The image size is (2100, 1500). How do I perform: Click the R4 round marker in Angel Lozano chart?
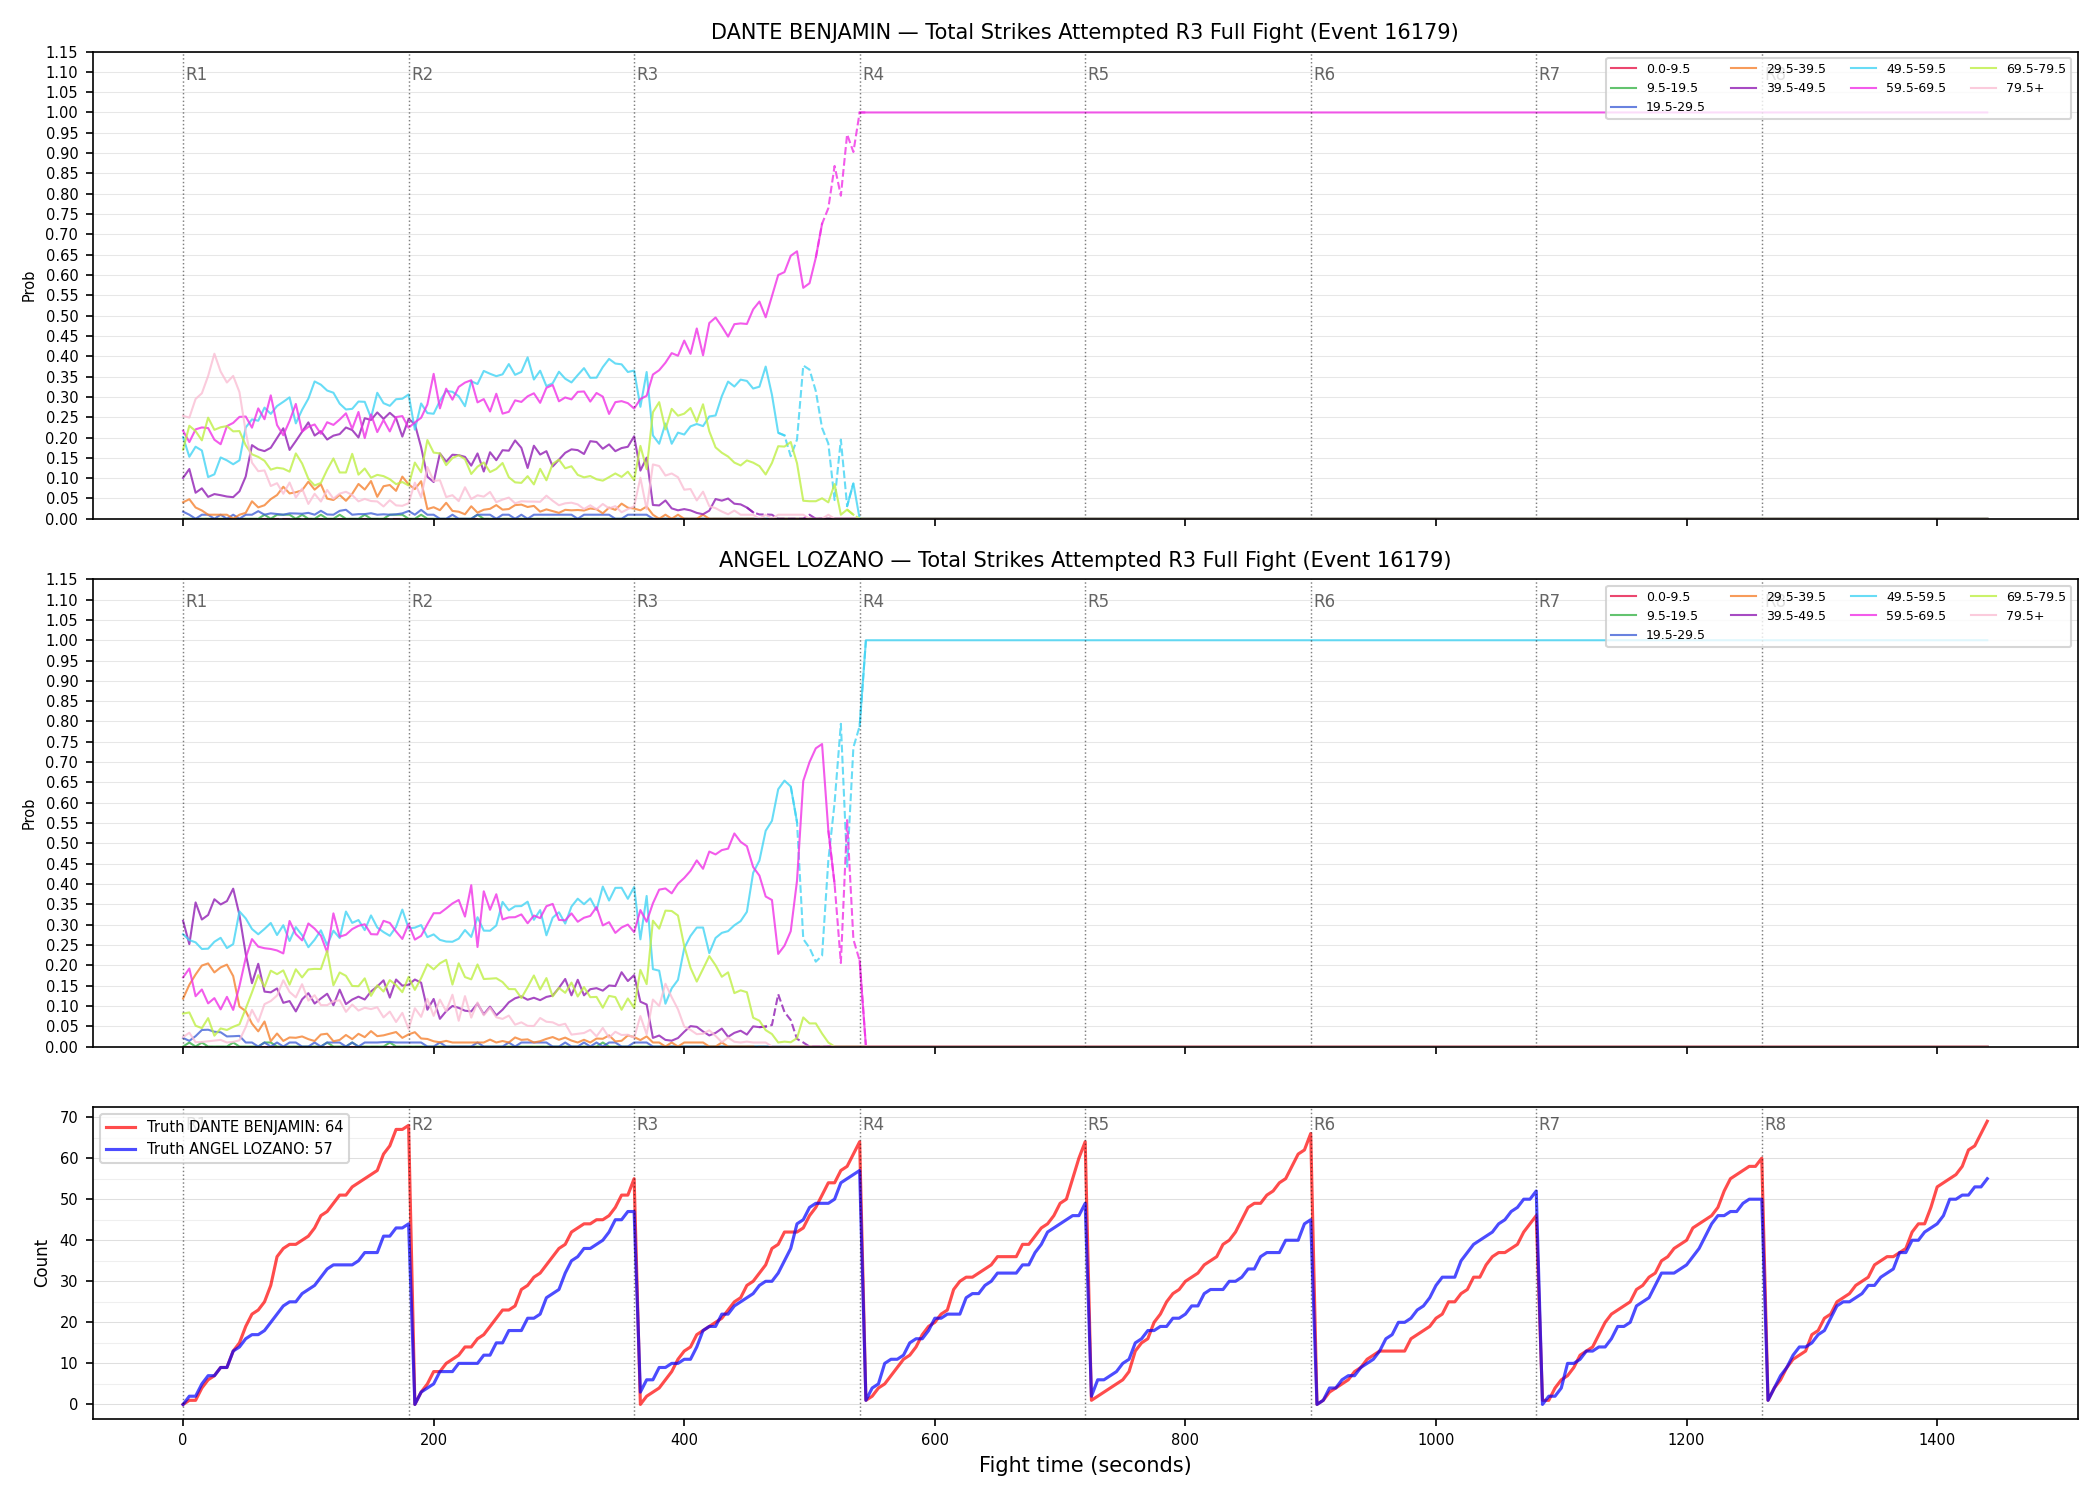click(x=873, y=601)
